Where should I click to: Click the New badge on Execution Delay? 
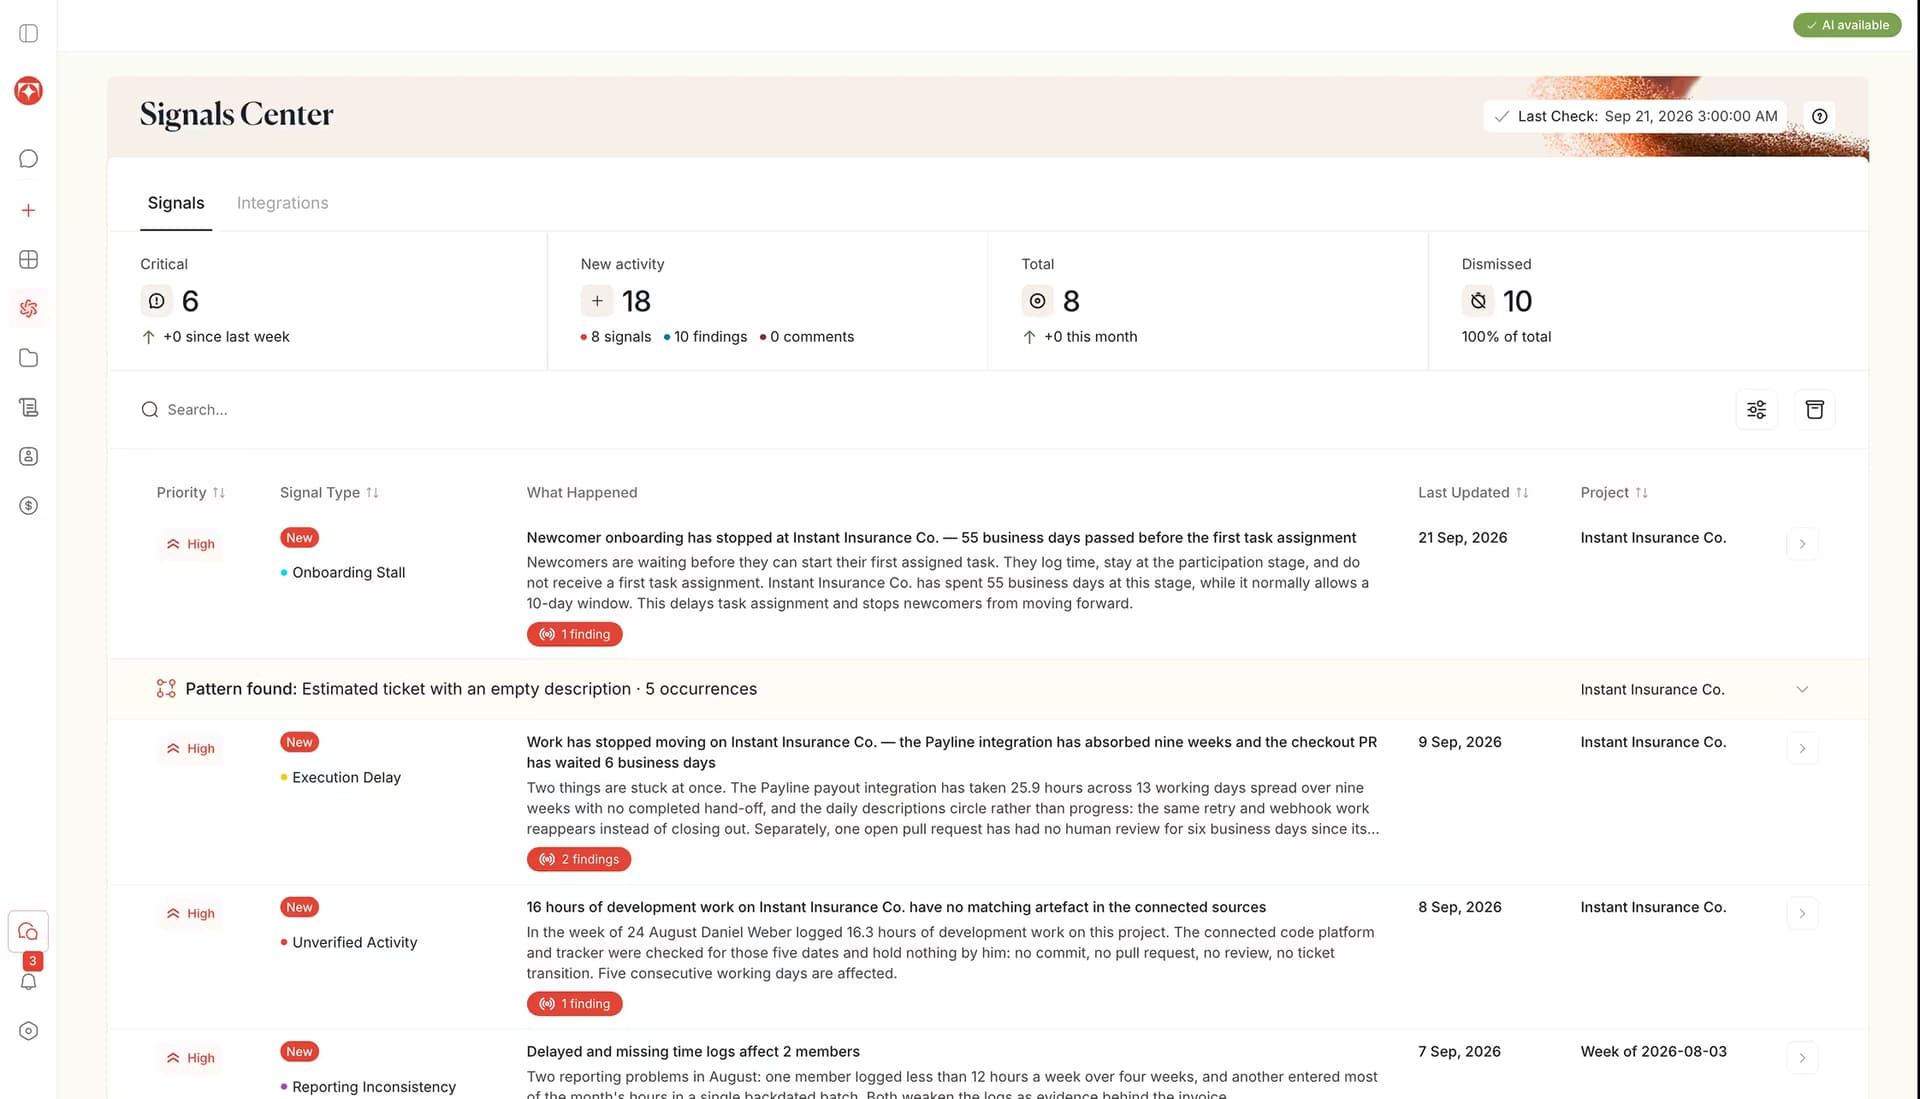pos(299,742)
